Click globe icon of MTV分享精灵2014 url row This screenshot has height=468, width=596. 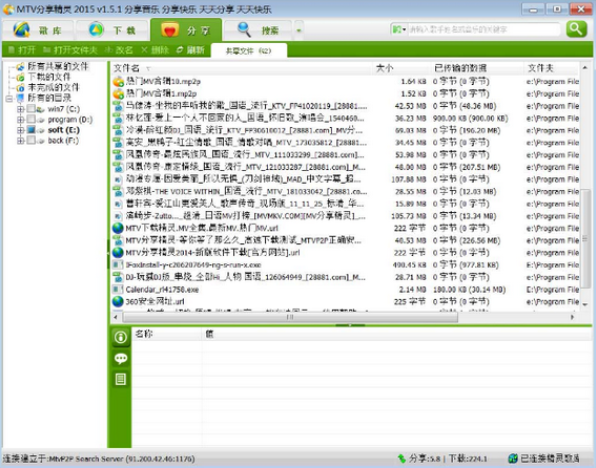(118, 252)
